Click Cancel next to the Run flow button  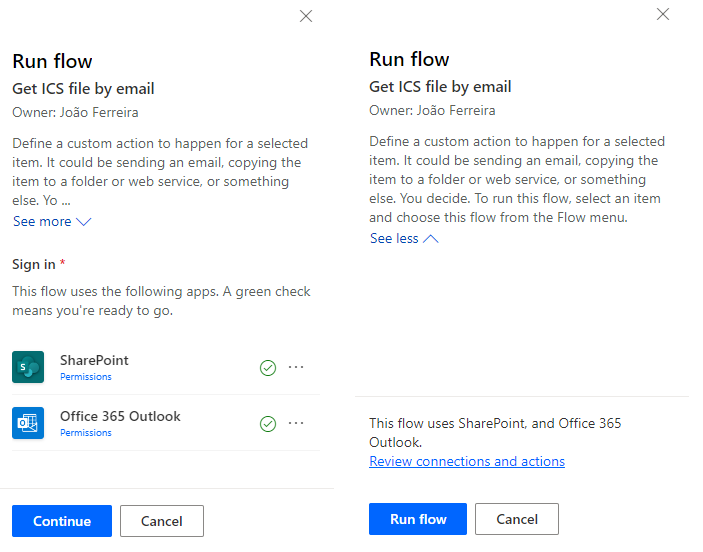coord(517,519)
